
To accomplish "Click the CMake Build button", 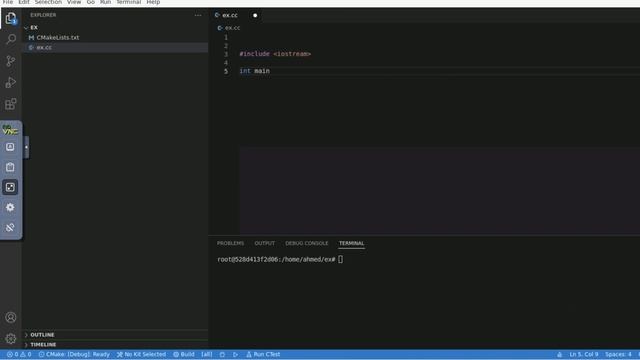I will tap(184, 354).
